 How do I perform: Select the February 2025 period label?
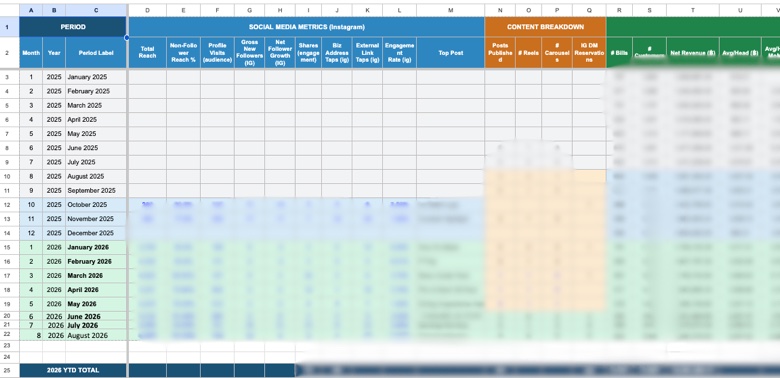(x=96, y=92)
